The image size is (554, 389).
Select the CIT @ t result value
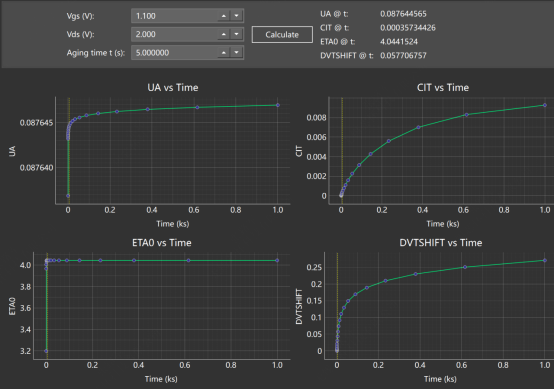click(x=408, y=28)
